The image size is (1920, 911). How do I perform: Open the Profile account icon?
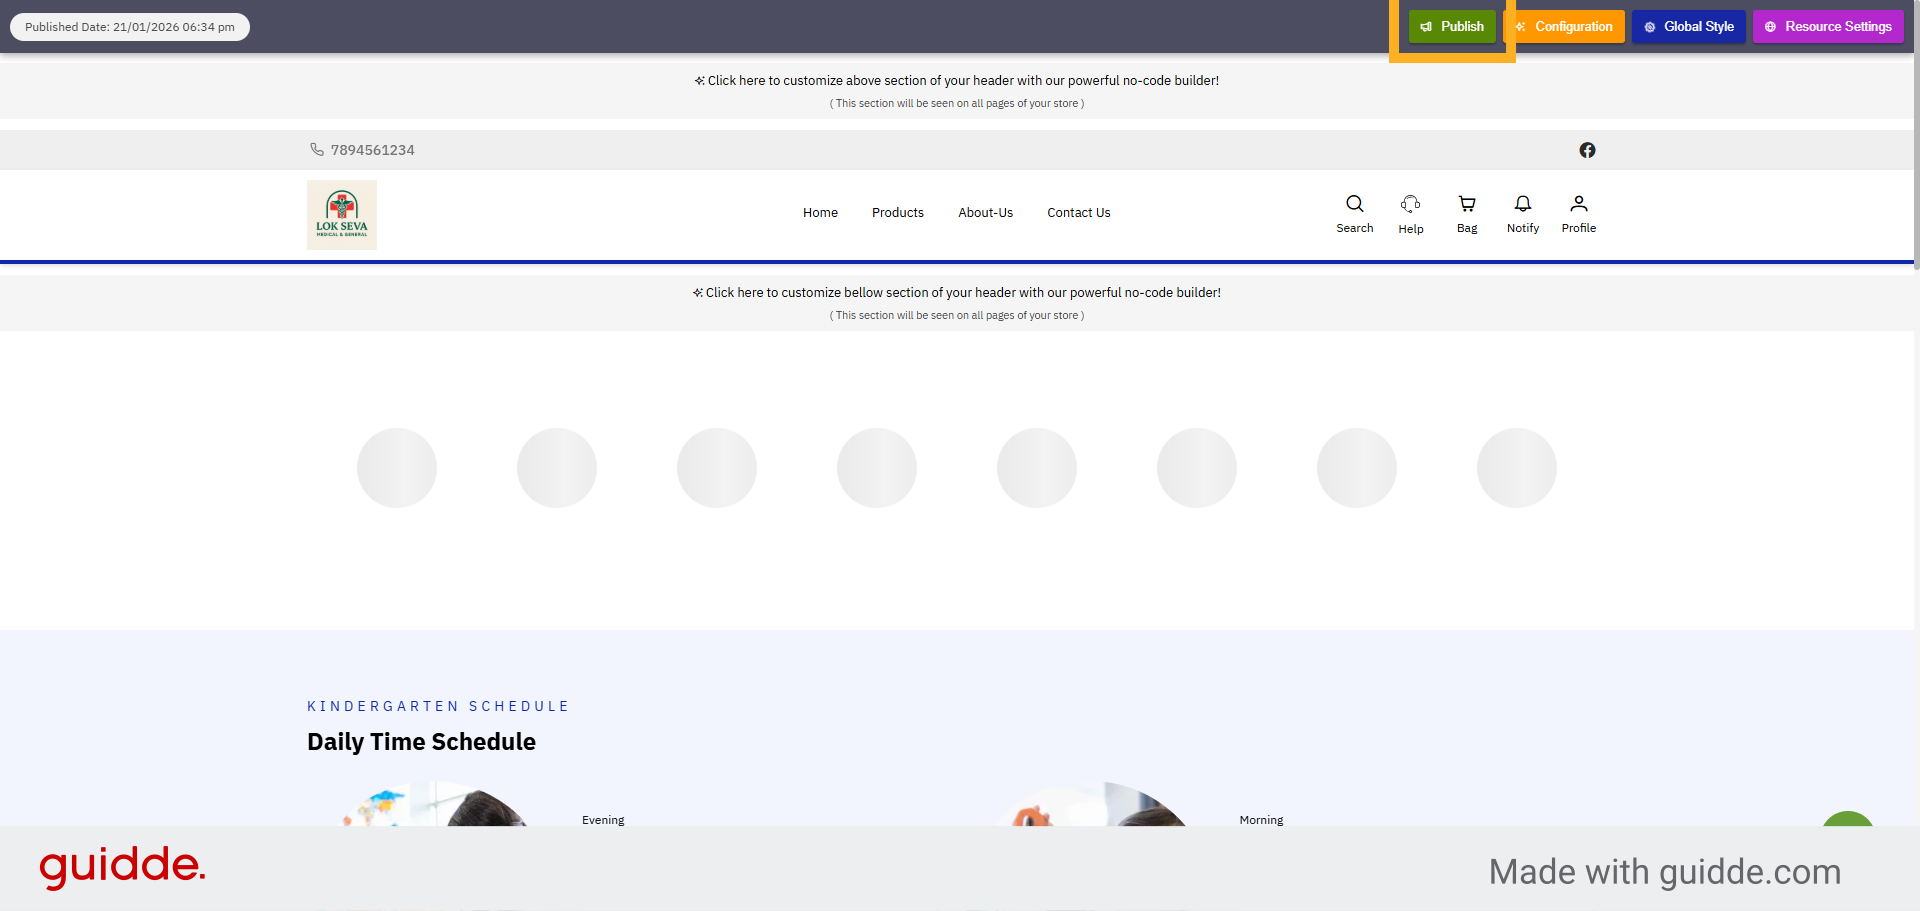coord(1578,204)
